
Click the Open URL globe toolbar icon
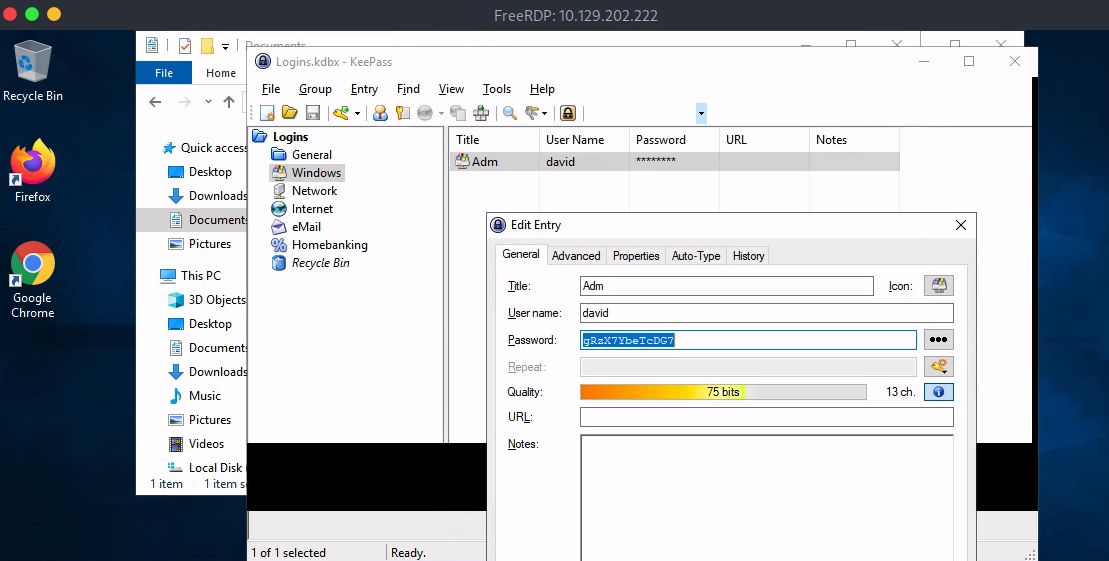tap(425, 112)
